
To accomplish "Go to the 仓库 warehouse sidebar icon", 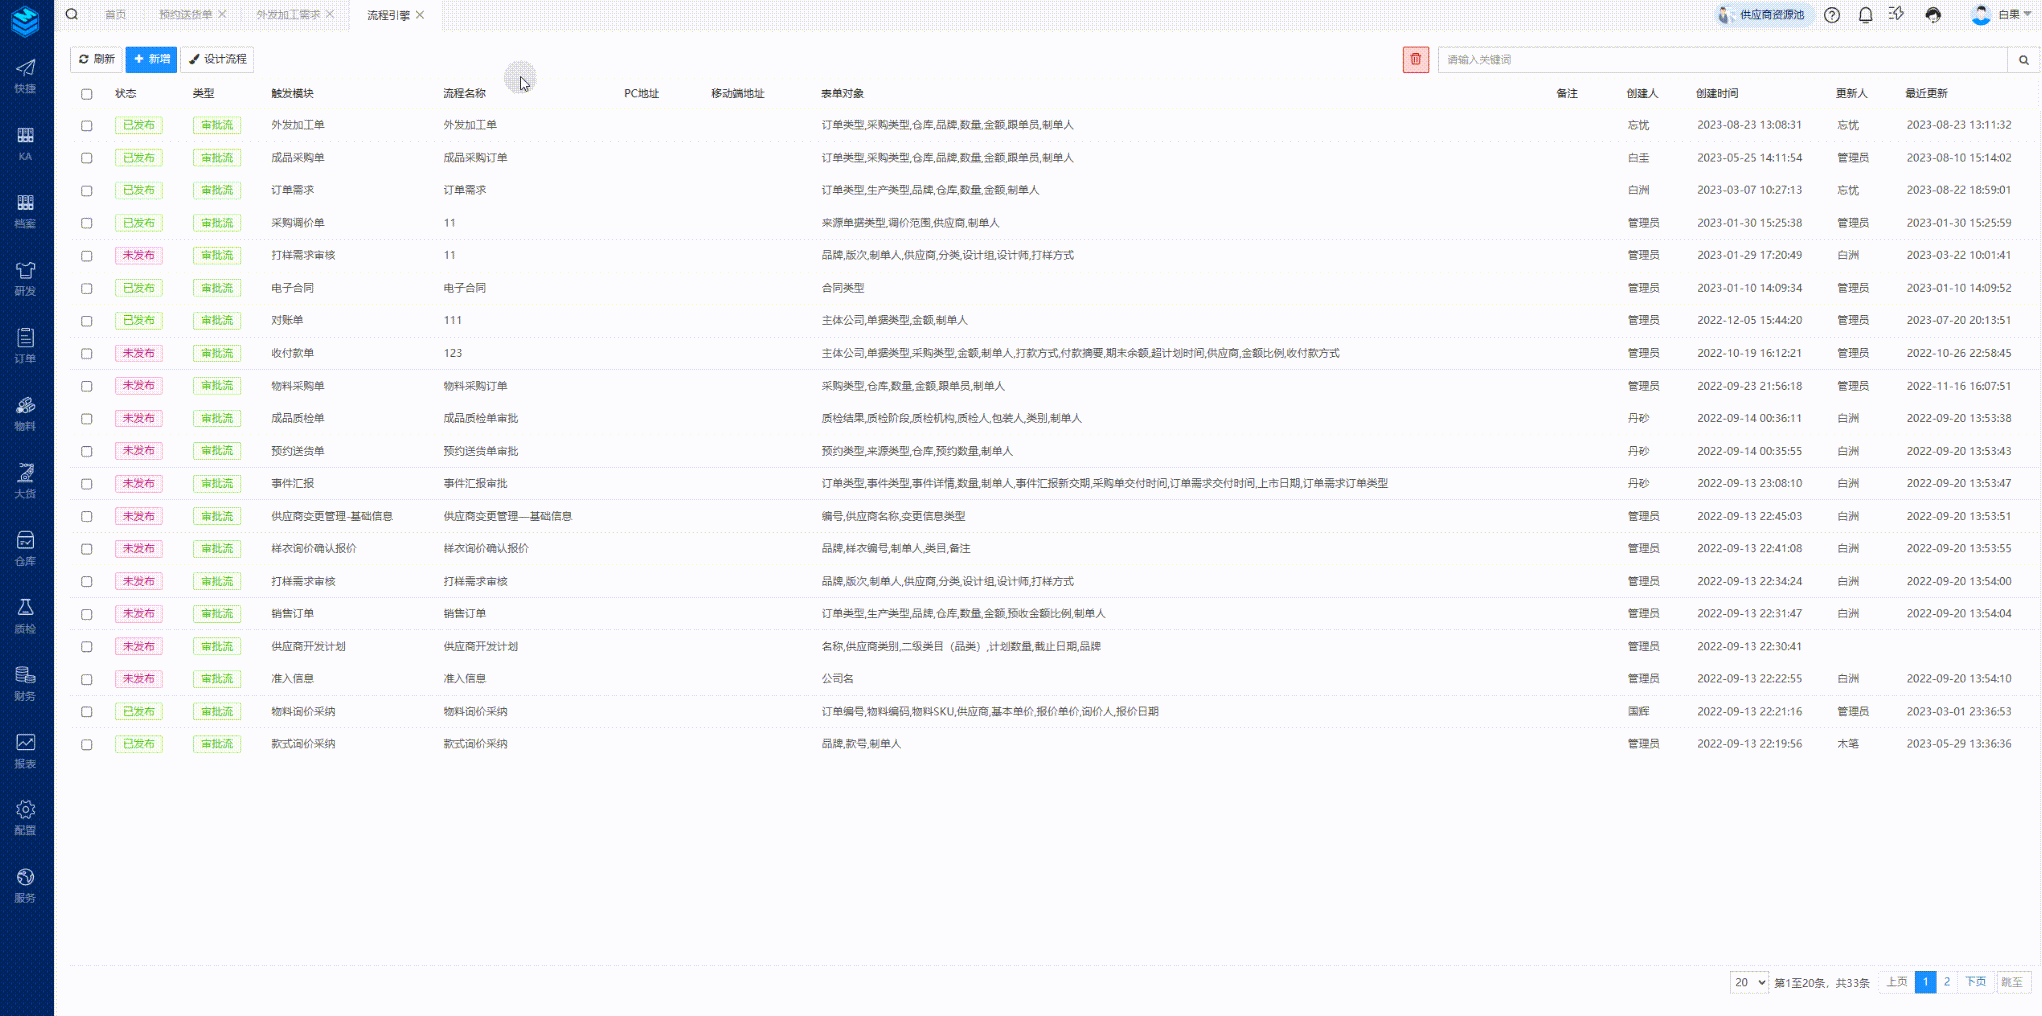I will tap(25, 548).
